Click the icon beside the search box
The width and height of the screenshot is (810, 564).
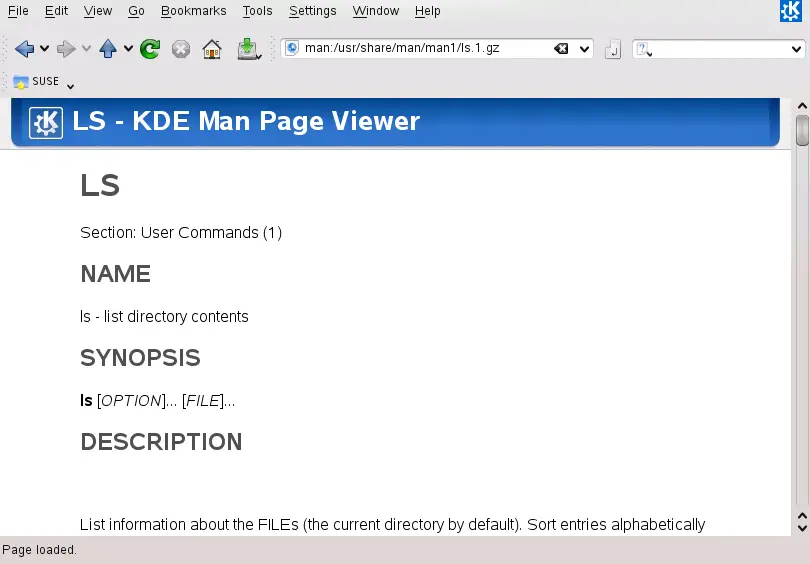[x=613, y=49]
